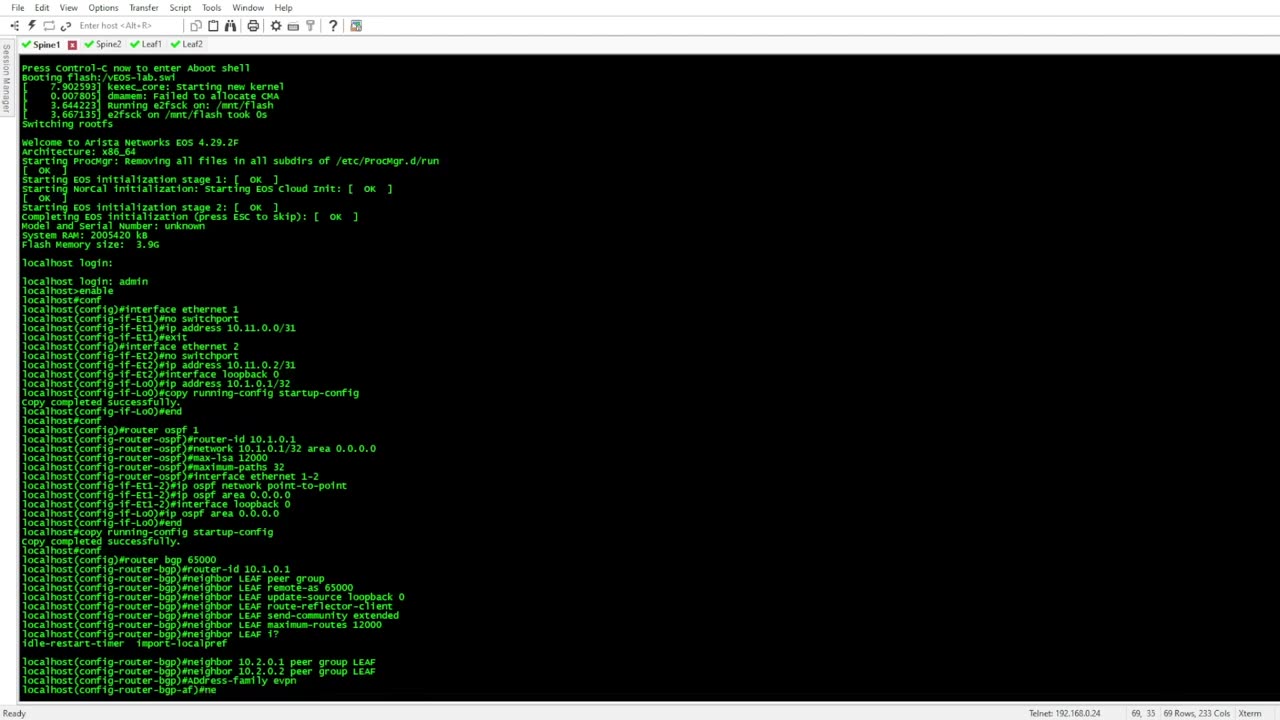Image resolution: width=1280 pixels, height=720 pixels.
Task: Click the 'Xterm' status bar entry
Action: (x=1250, y=713)
